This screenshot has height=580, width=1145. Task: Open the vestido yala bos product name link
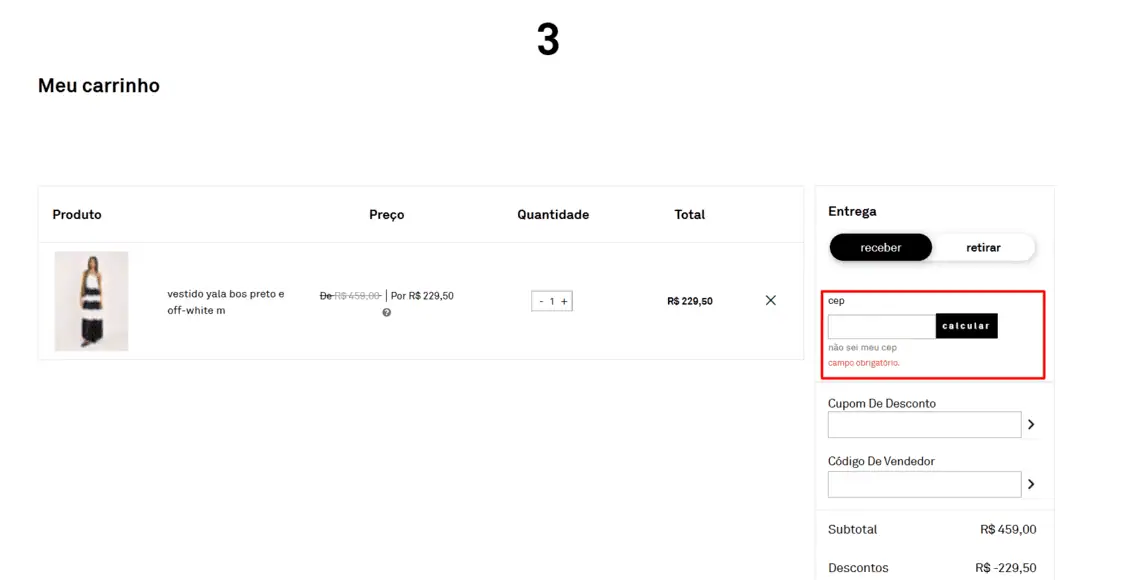coord(226,302)
